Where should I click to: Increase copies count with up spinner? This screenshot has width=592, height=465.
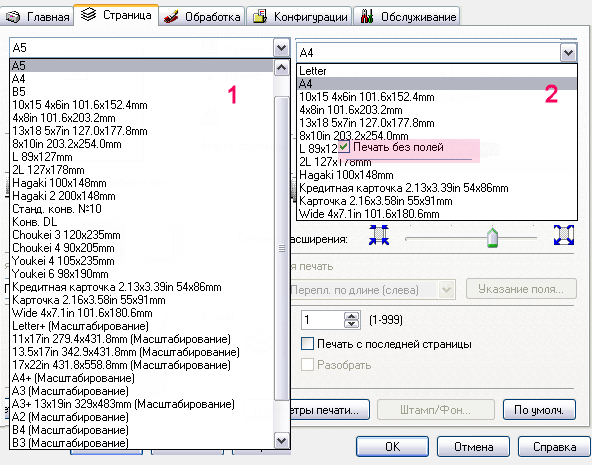pyautogui.click(x=352, y=316)
